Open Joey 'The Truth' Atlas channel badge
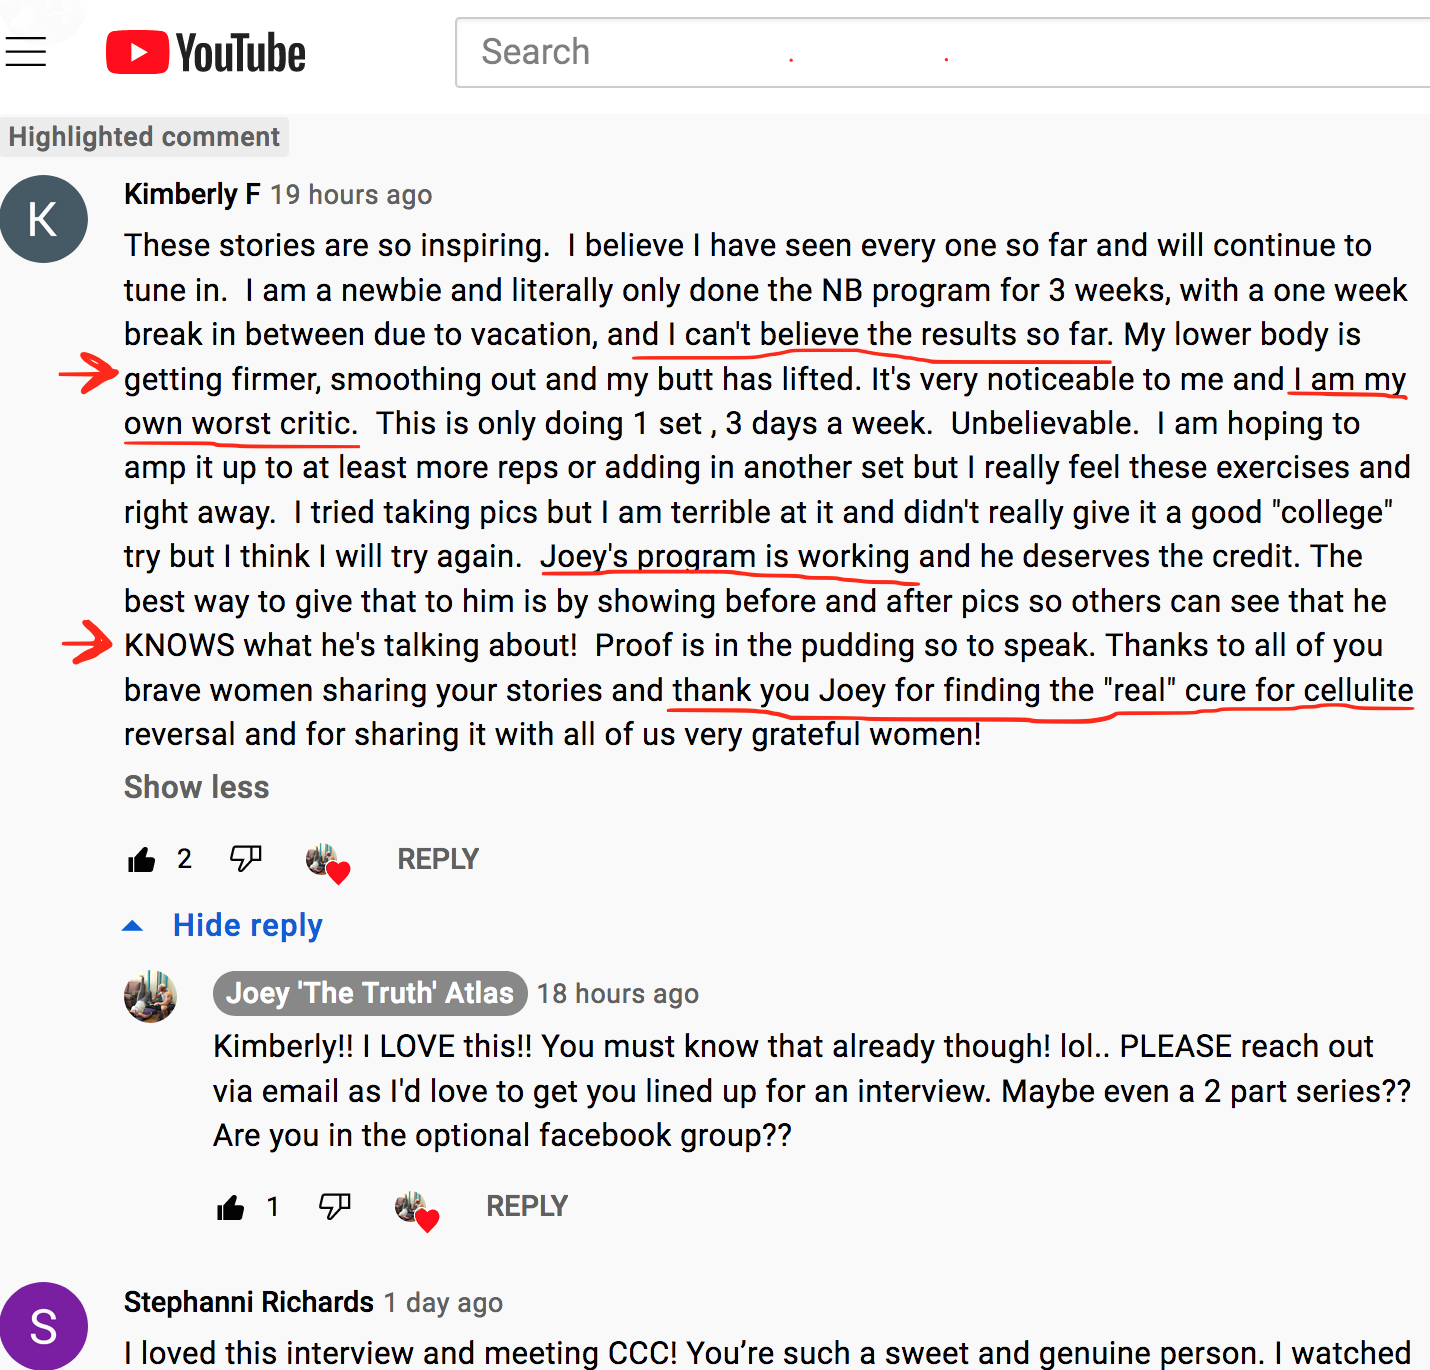Image resolution: width=1430 pixels, height=1370 pixels. click(x=370, y=993)
